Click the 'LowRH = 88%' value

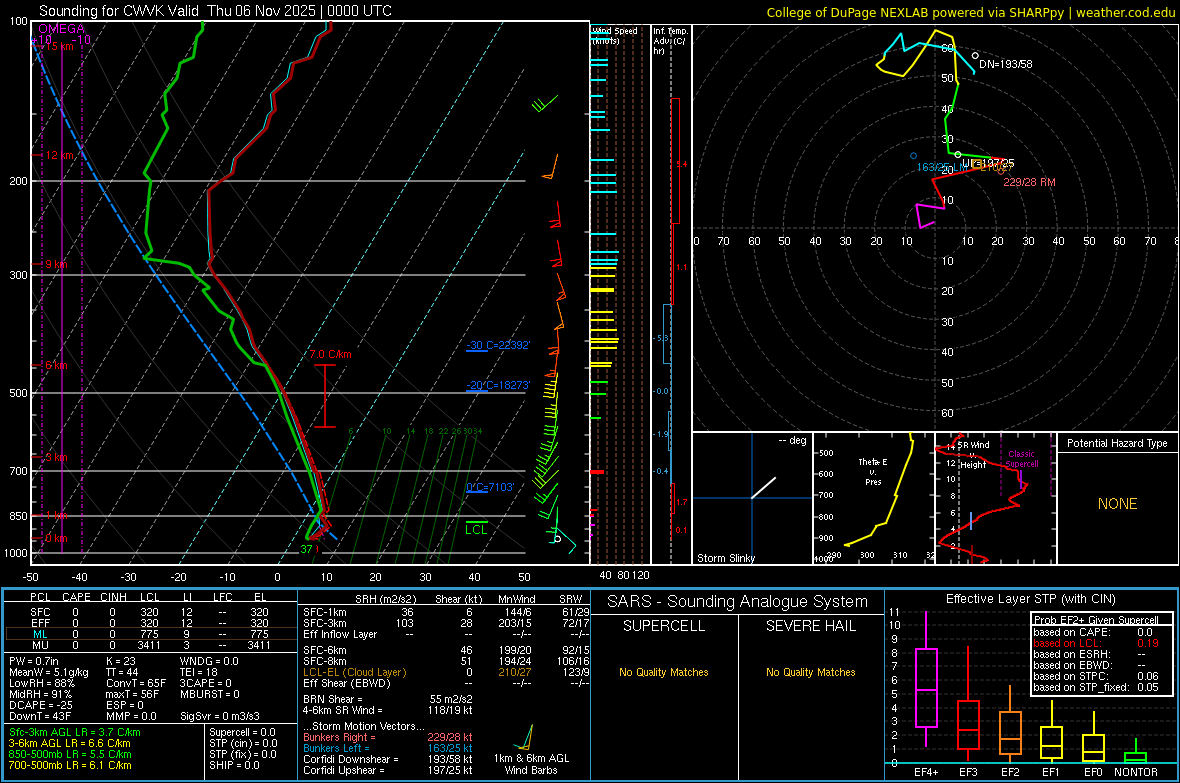(41, 683)
